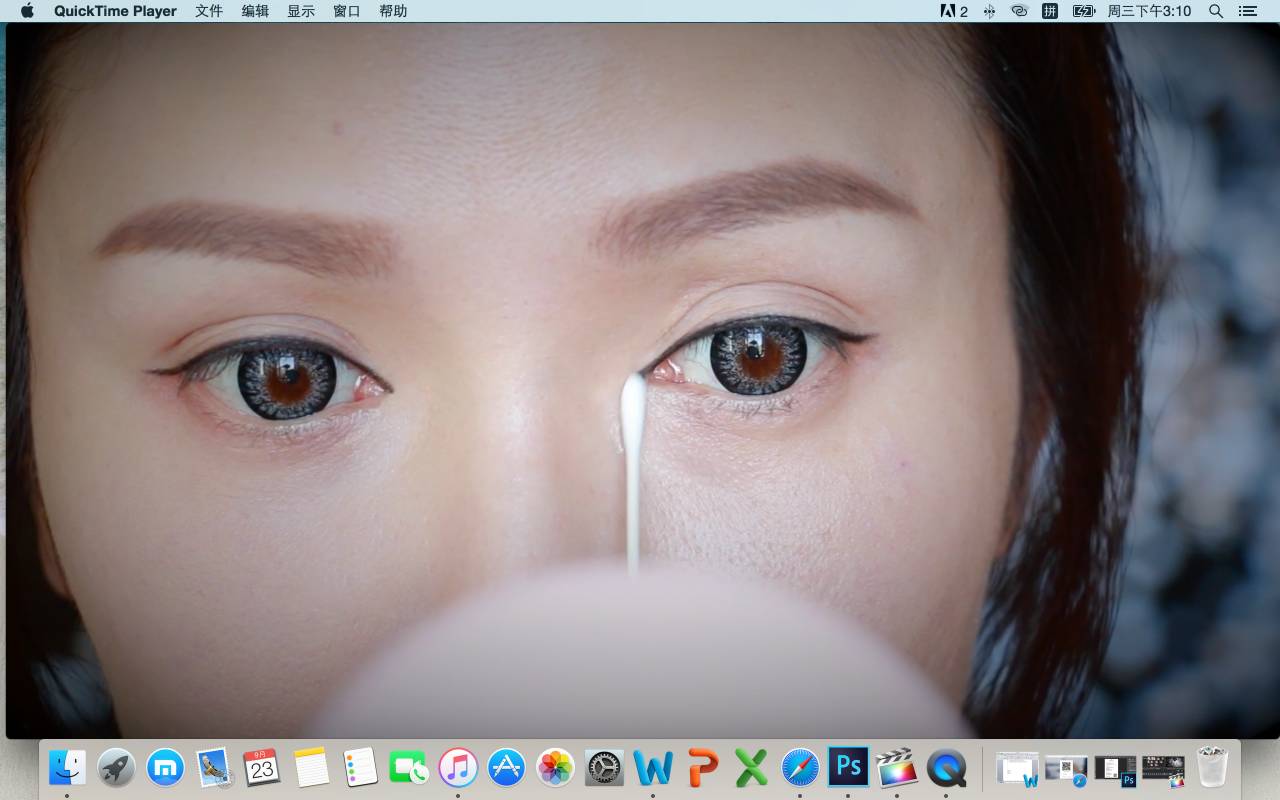This screenshot has height=800, width=1280.
Task: Switch to Photoshop from the Dock
Action: click(x=848, y=768)
